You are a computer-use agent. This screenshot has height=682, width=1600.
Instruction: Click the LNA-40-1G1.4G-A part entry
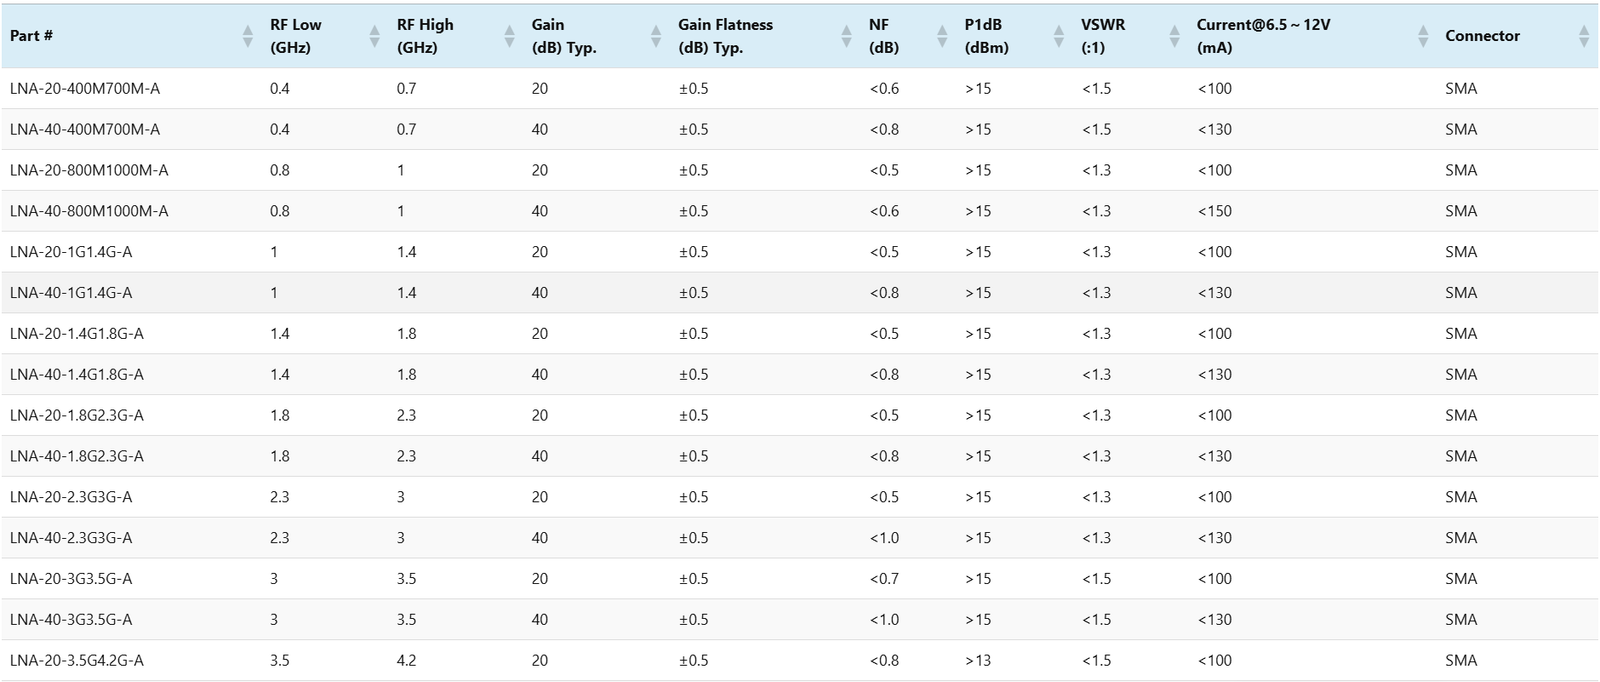(71, 293)
